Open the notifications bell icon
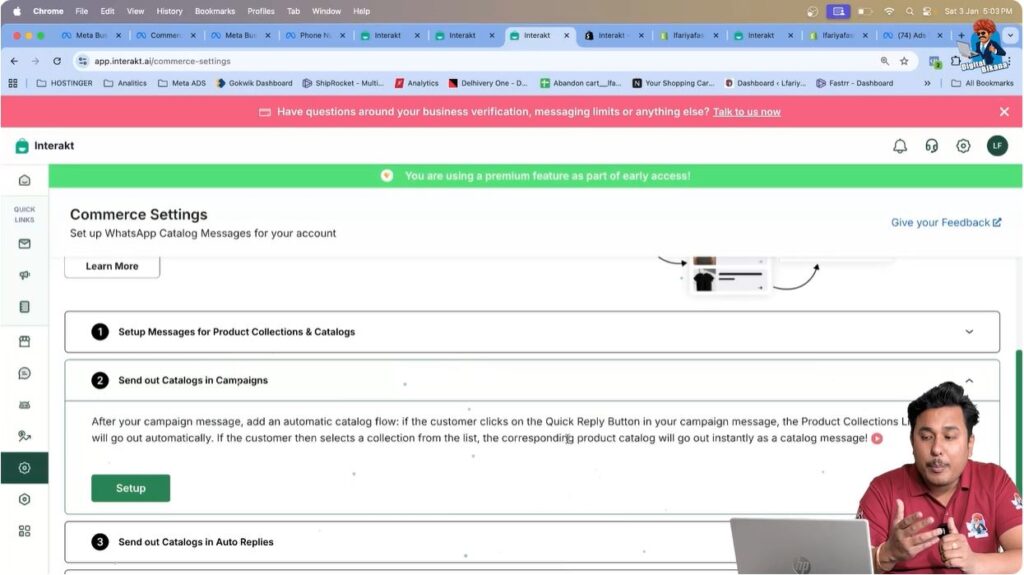This screenshot has height=575, width=1024. pos(900,146)
